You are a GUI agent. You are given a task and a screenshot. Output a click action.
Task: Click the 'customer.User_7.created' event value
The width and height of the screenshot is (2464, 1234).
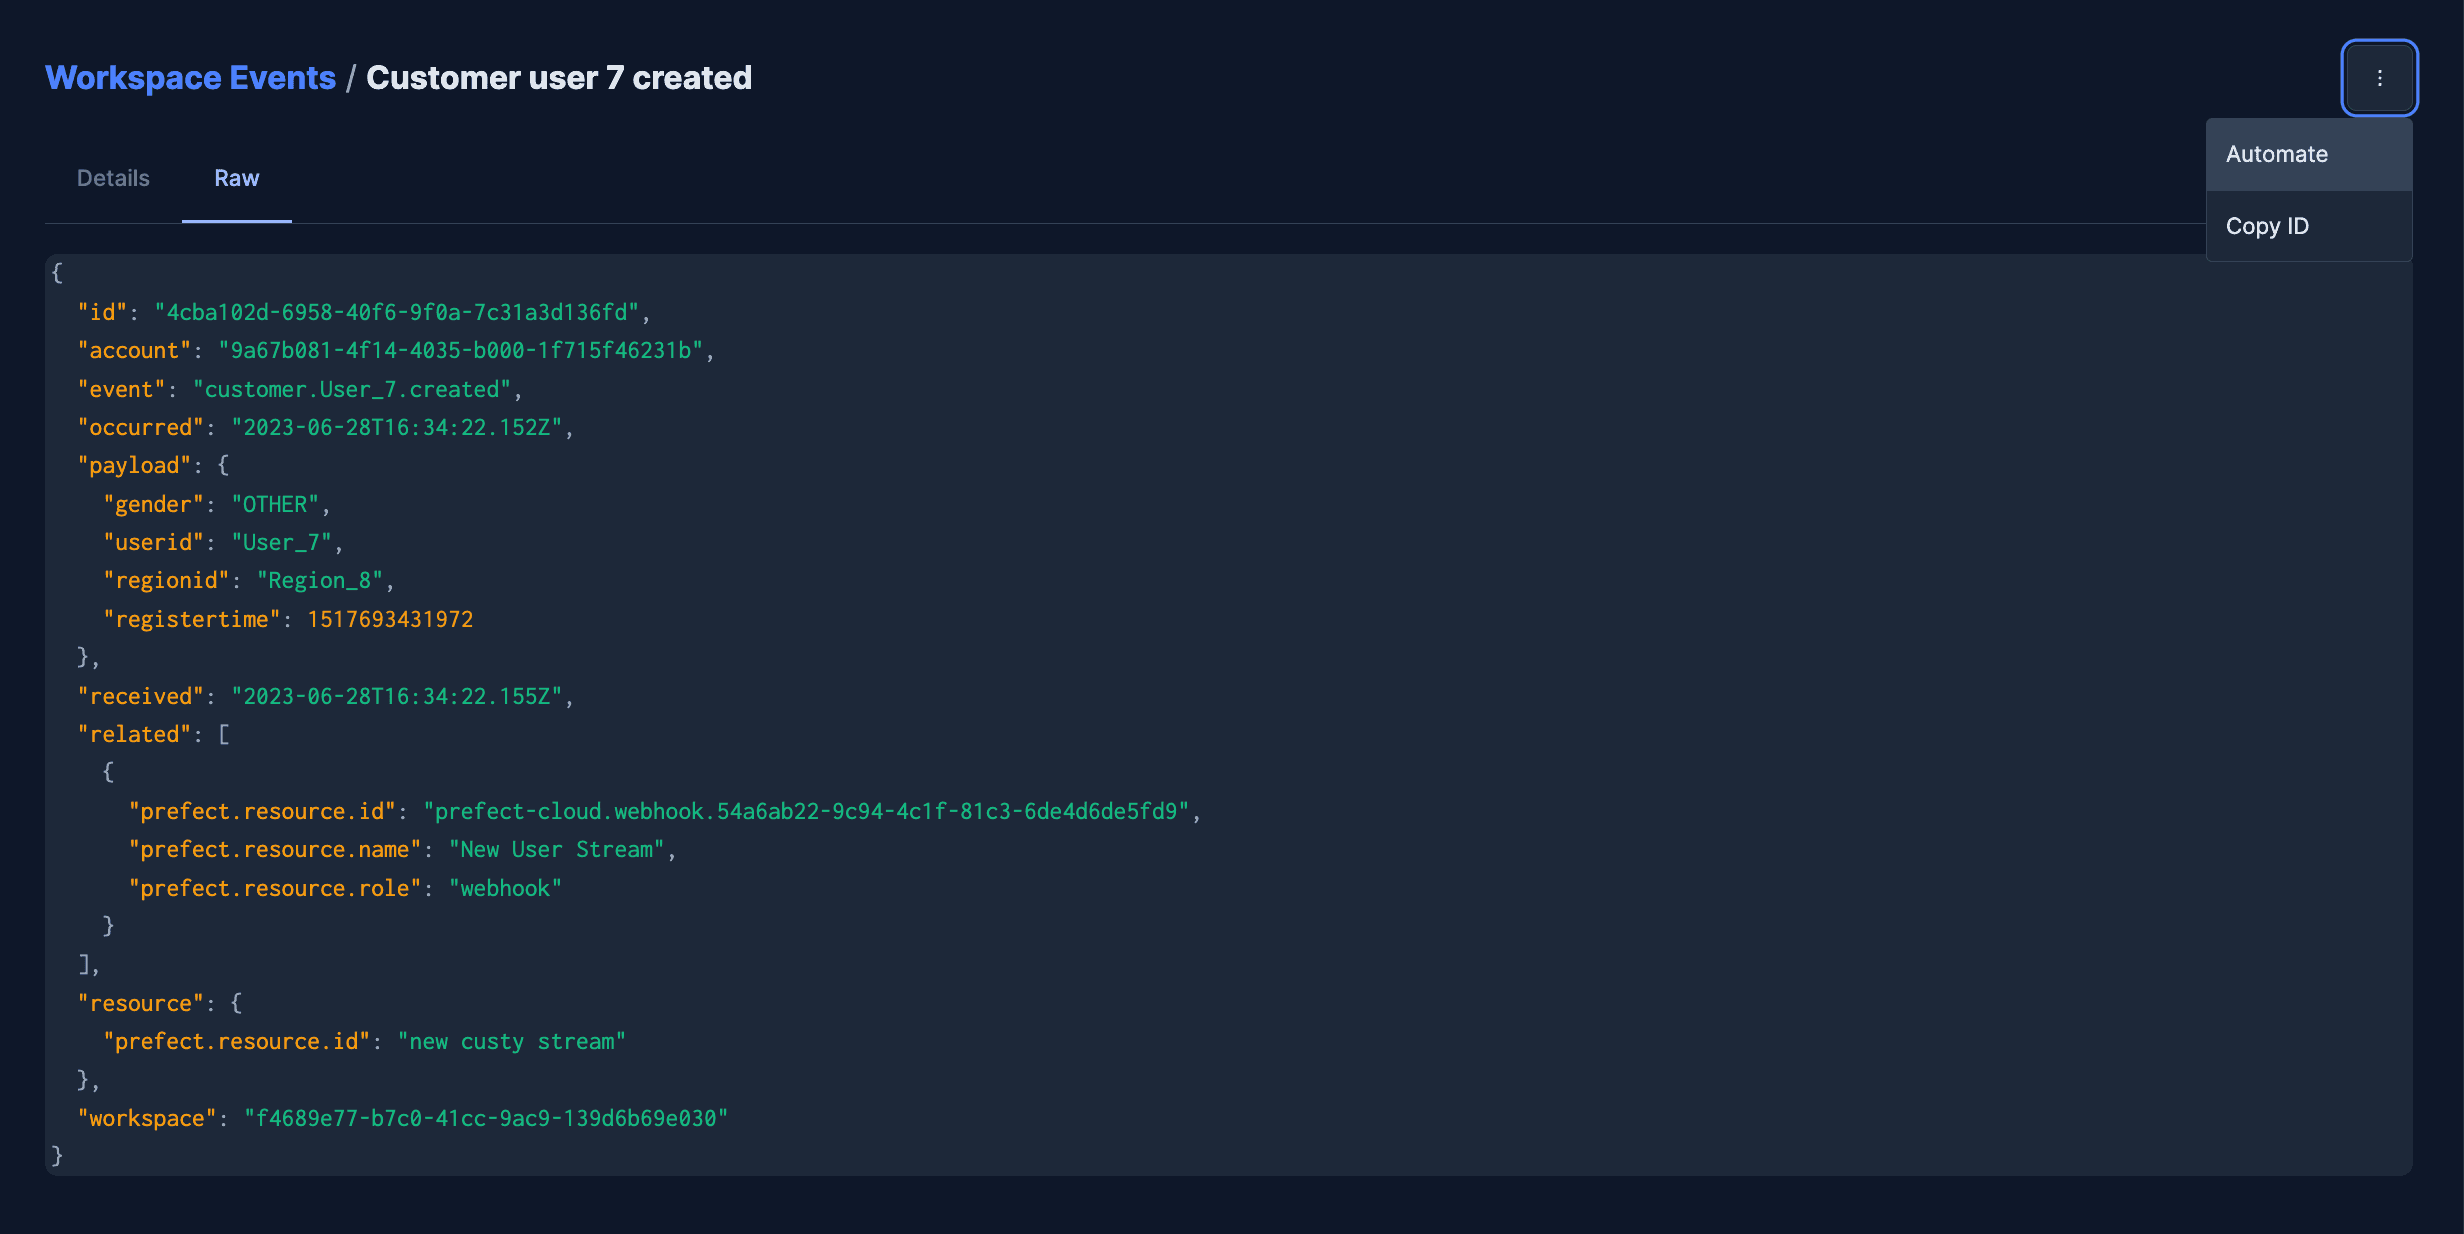(x=352, y=390)
